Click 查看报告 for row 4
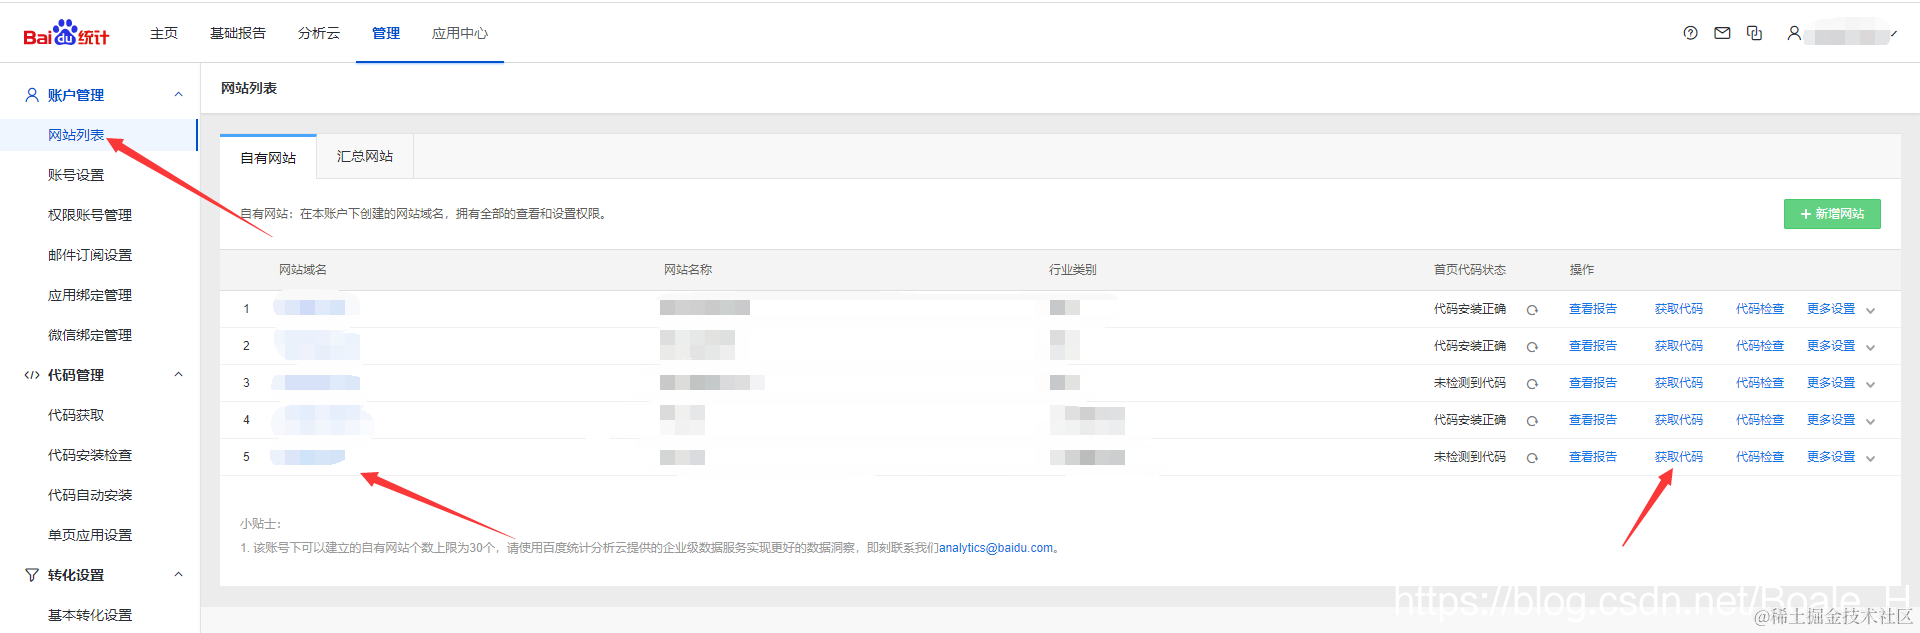This screenshot has width=1920, height=633. click(x=1593, y=420)
